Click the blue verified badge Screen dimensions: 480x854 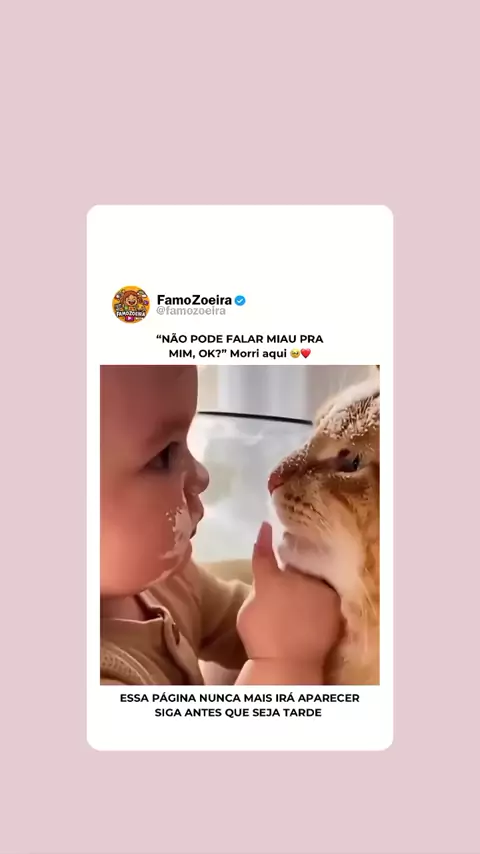(x=240, y=300)
